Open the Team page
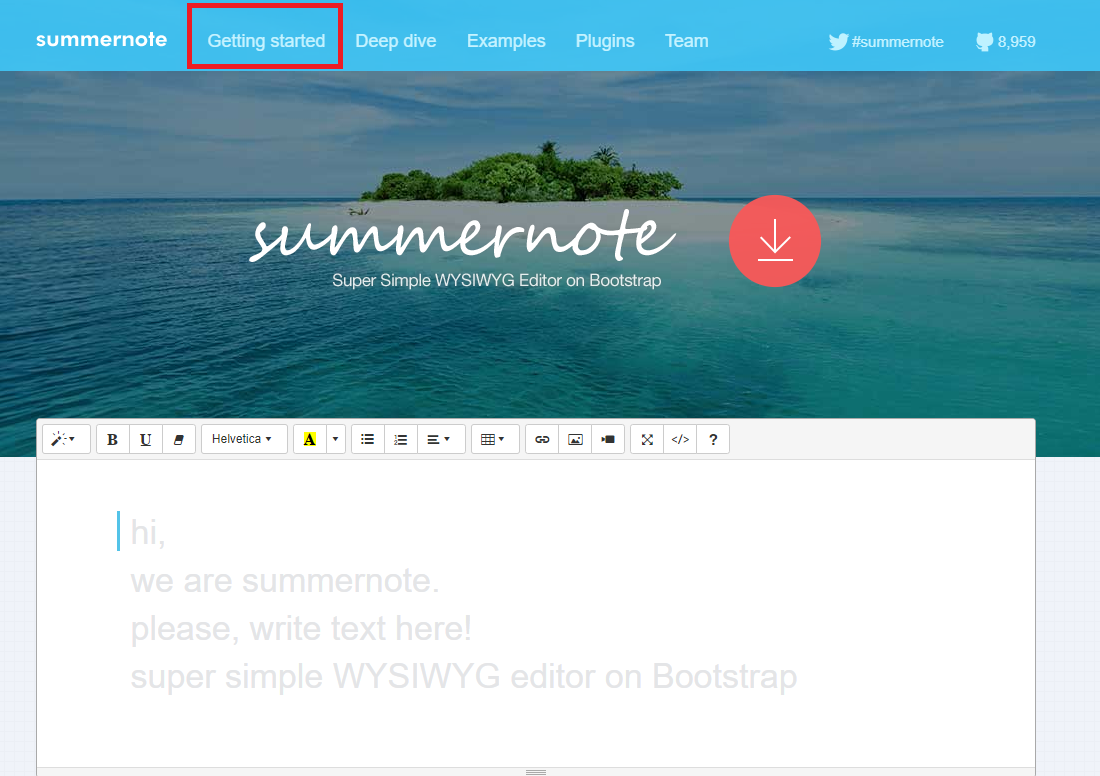The width and height of the screenshot is (1100, 776). (686, 41)
